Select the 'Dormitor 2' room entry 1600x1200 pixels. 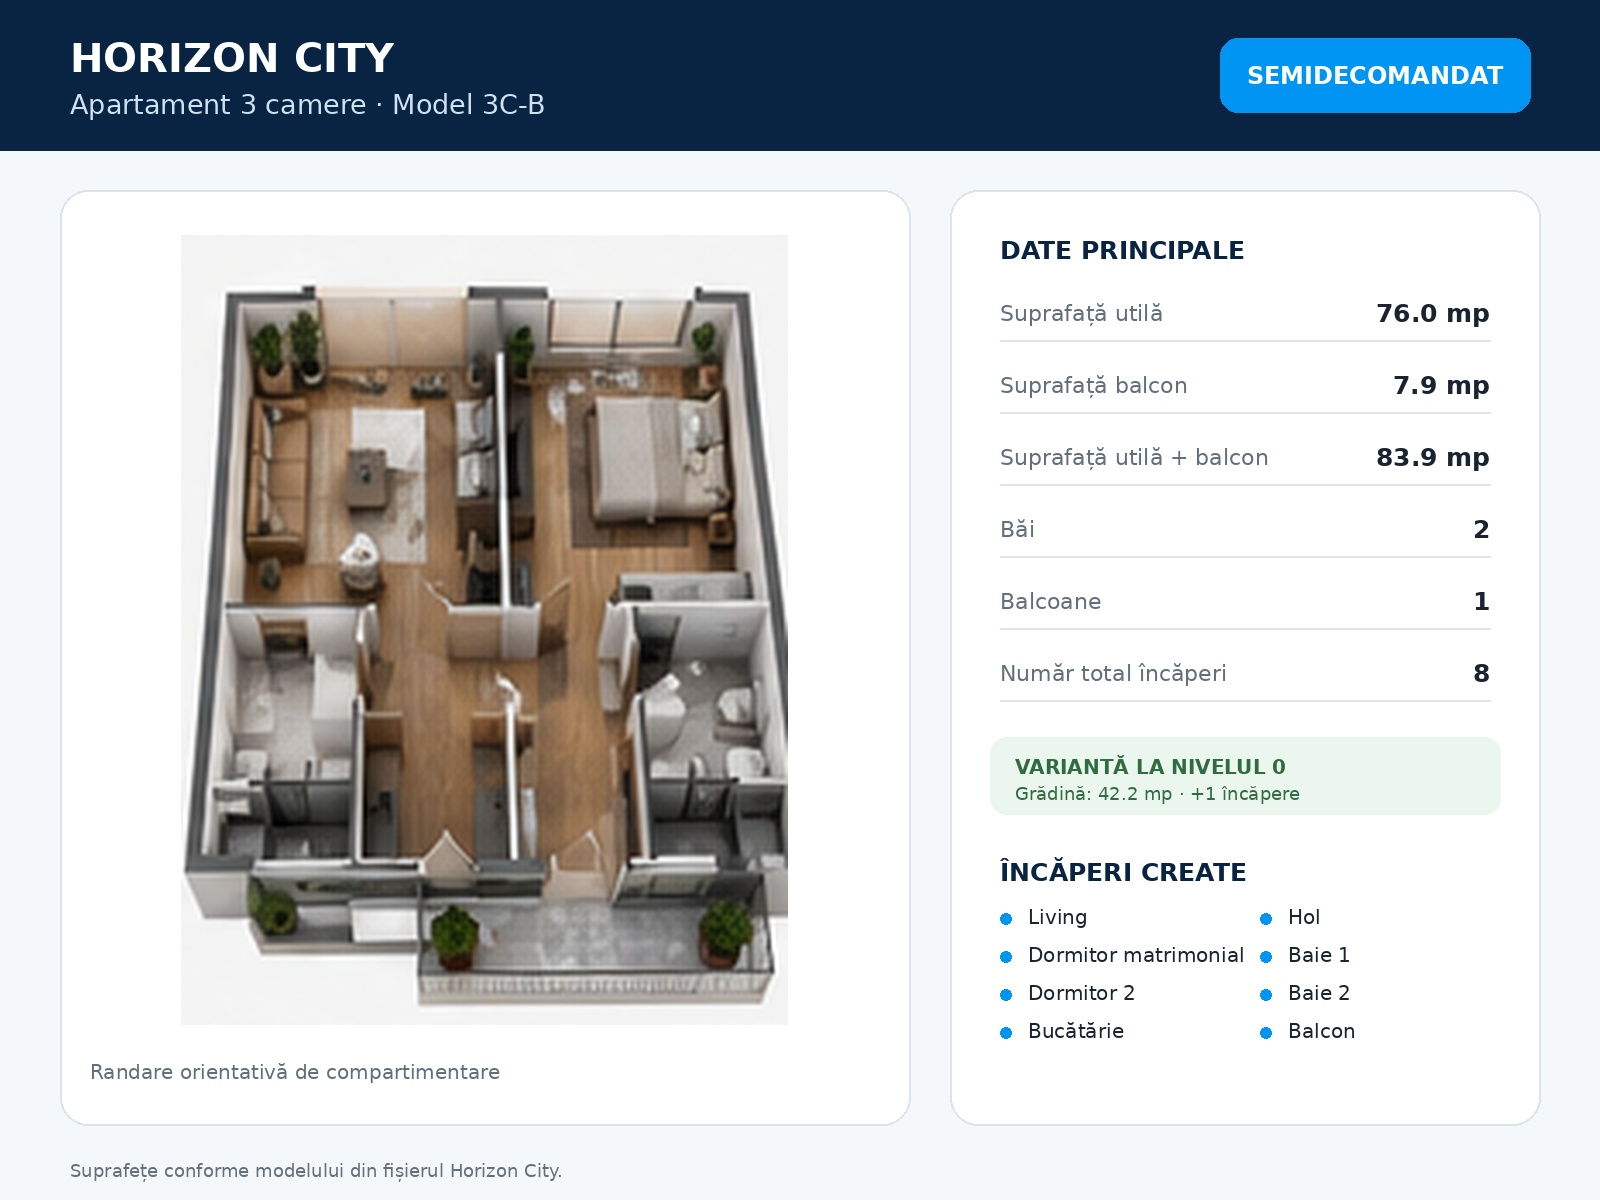(x=1081, y=994)
